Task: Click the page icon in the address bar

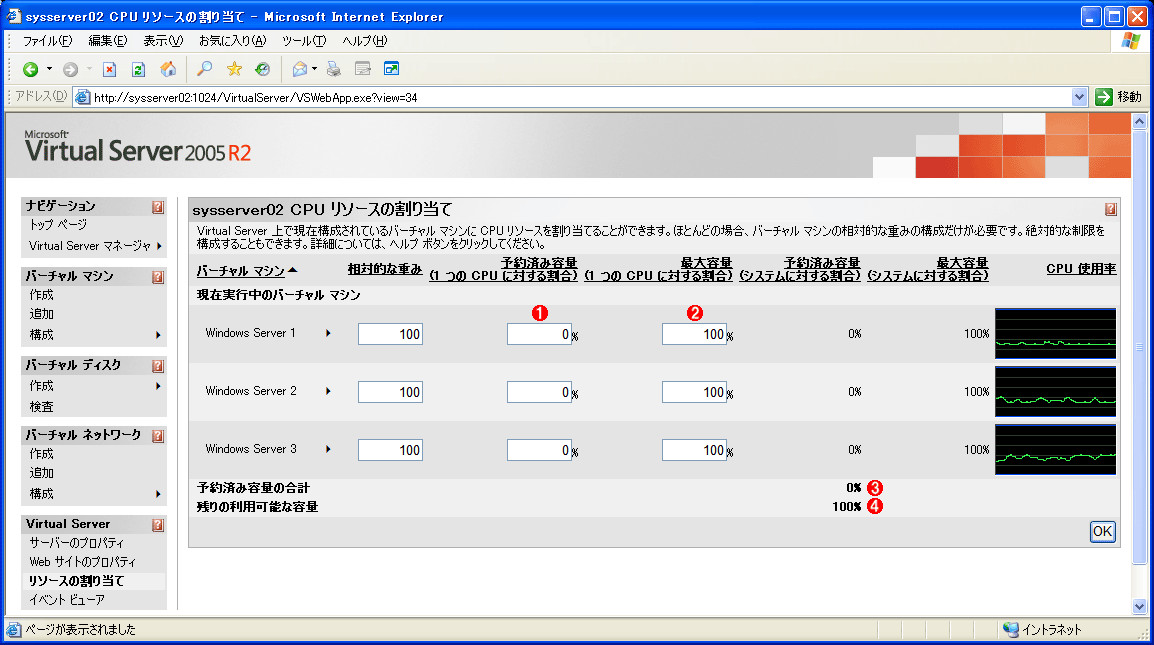Action: click(x=83, y=97)
